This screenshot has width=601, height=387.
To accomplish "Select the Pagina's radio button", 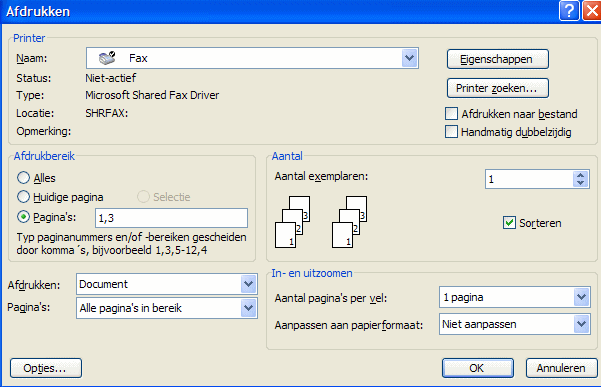I will tap(23, 217).
